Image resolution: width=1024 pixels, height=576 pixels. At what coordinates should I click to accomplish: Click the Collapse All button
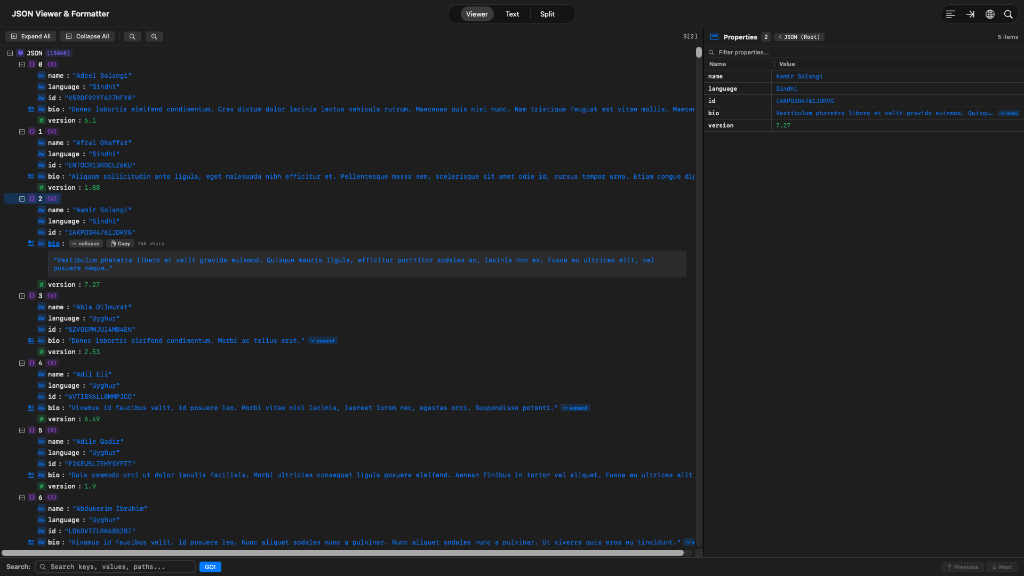(88, 37)
